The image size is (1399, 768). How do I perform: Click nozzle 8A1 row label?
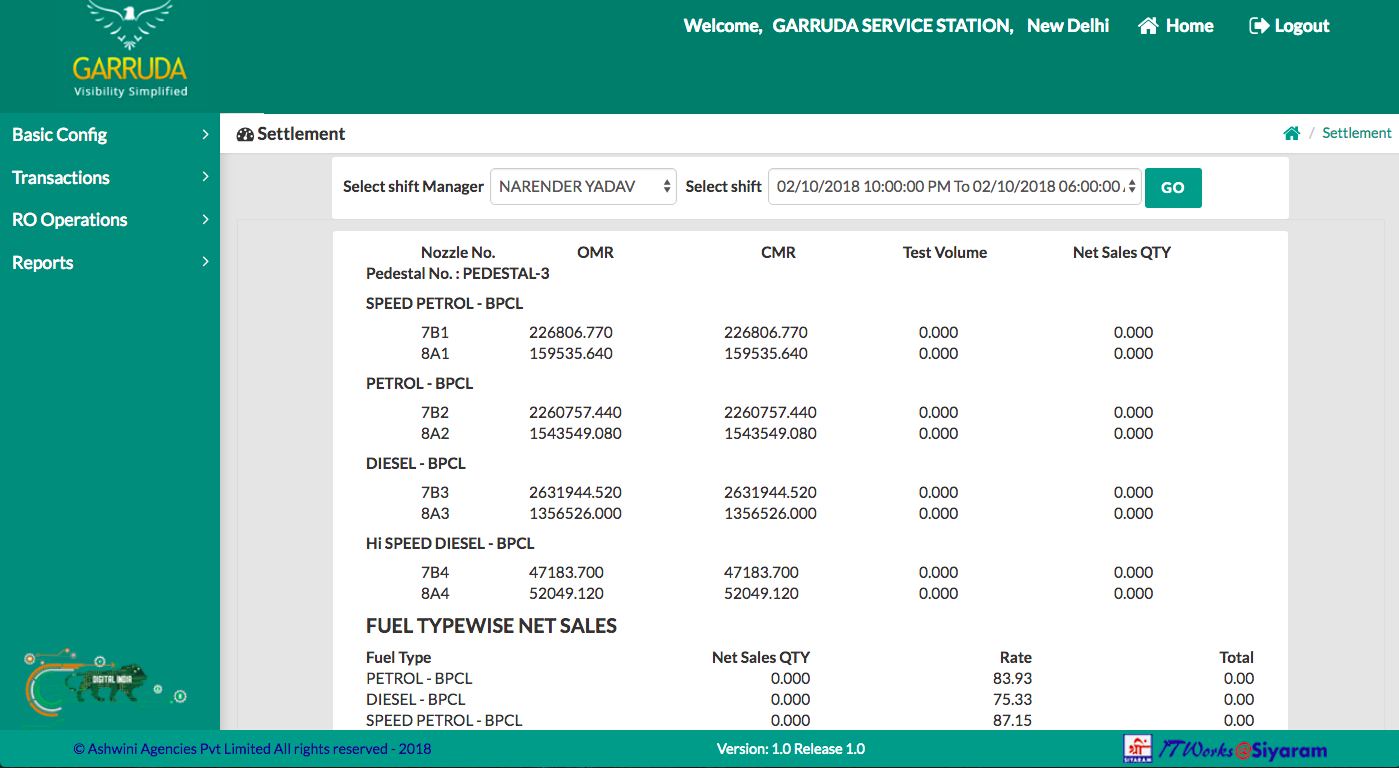click(x=435, y=353)
